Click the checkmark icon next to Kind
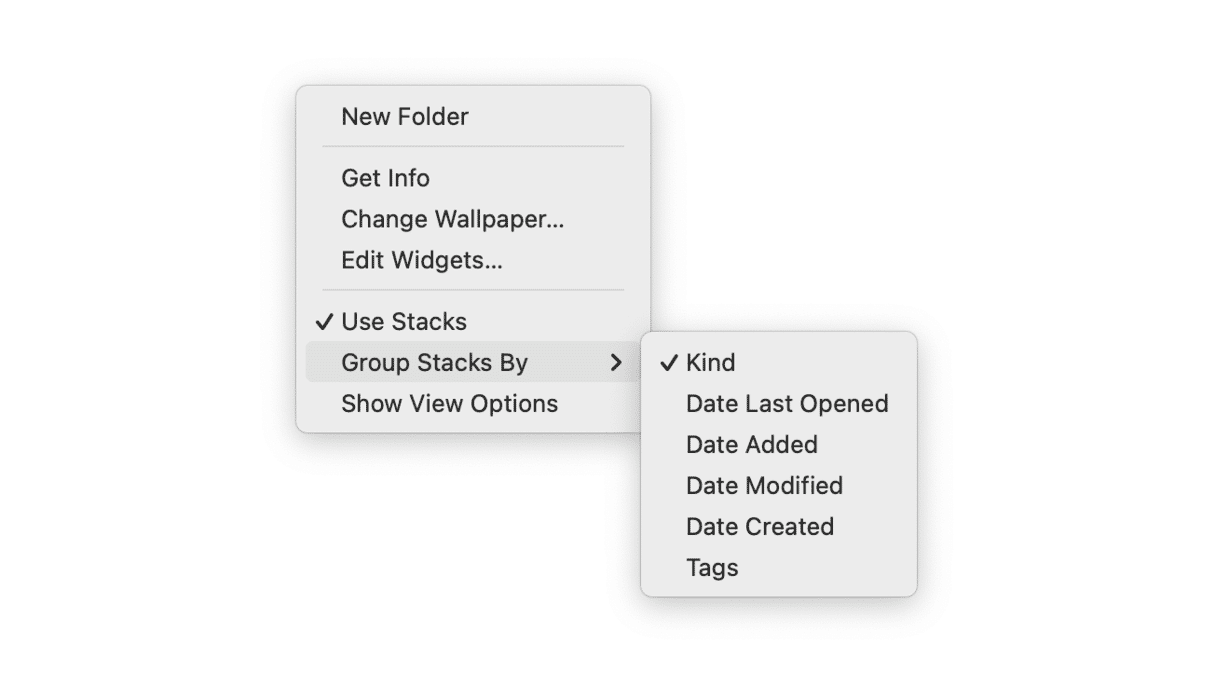Viewport: 1215px width, 699px height. click(x=669, y=363)
